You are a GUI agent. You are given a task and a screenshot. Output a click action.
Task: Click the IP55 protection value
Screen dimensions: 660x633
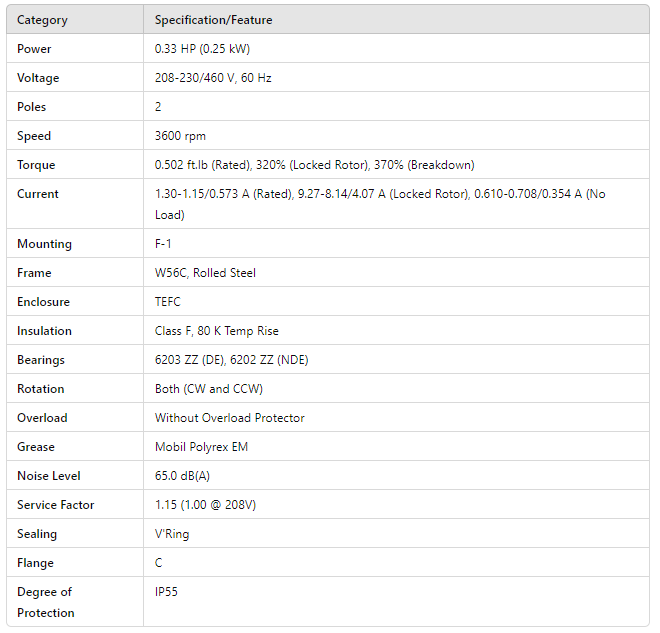[x=167, y=592]
